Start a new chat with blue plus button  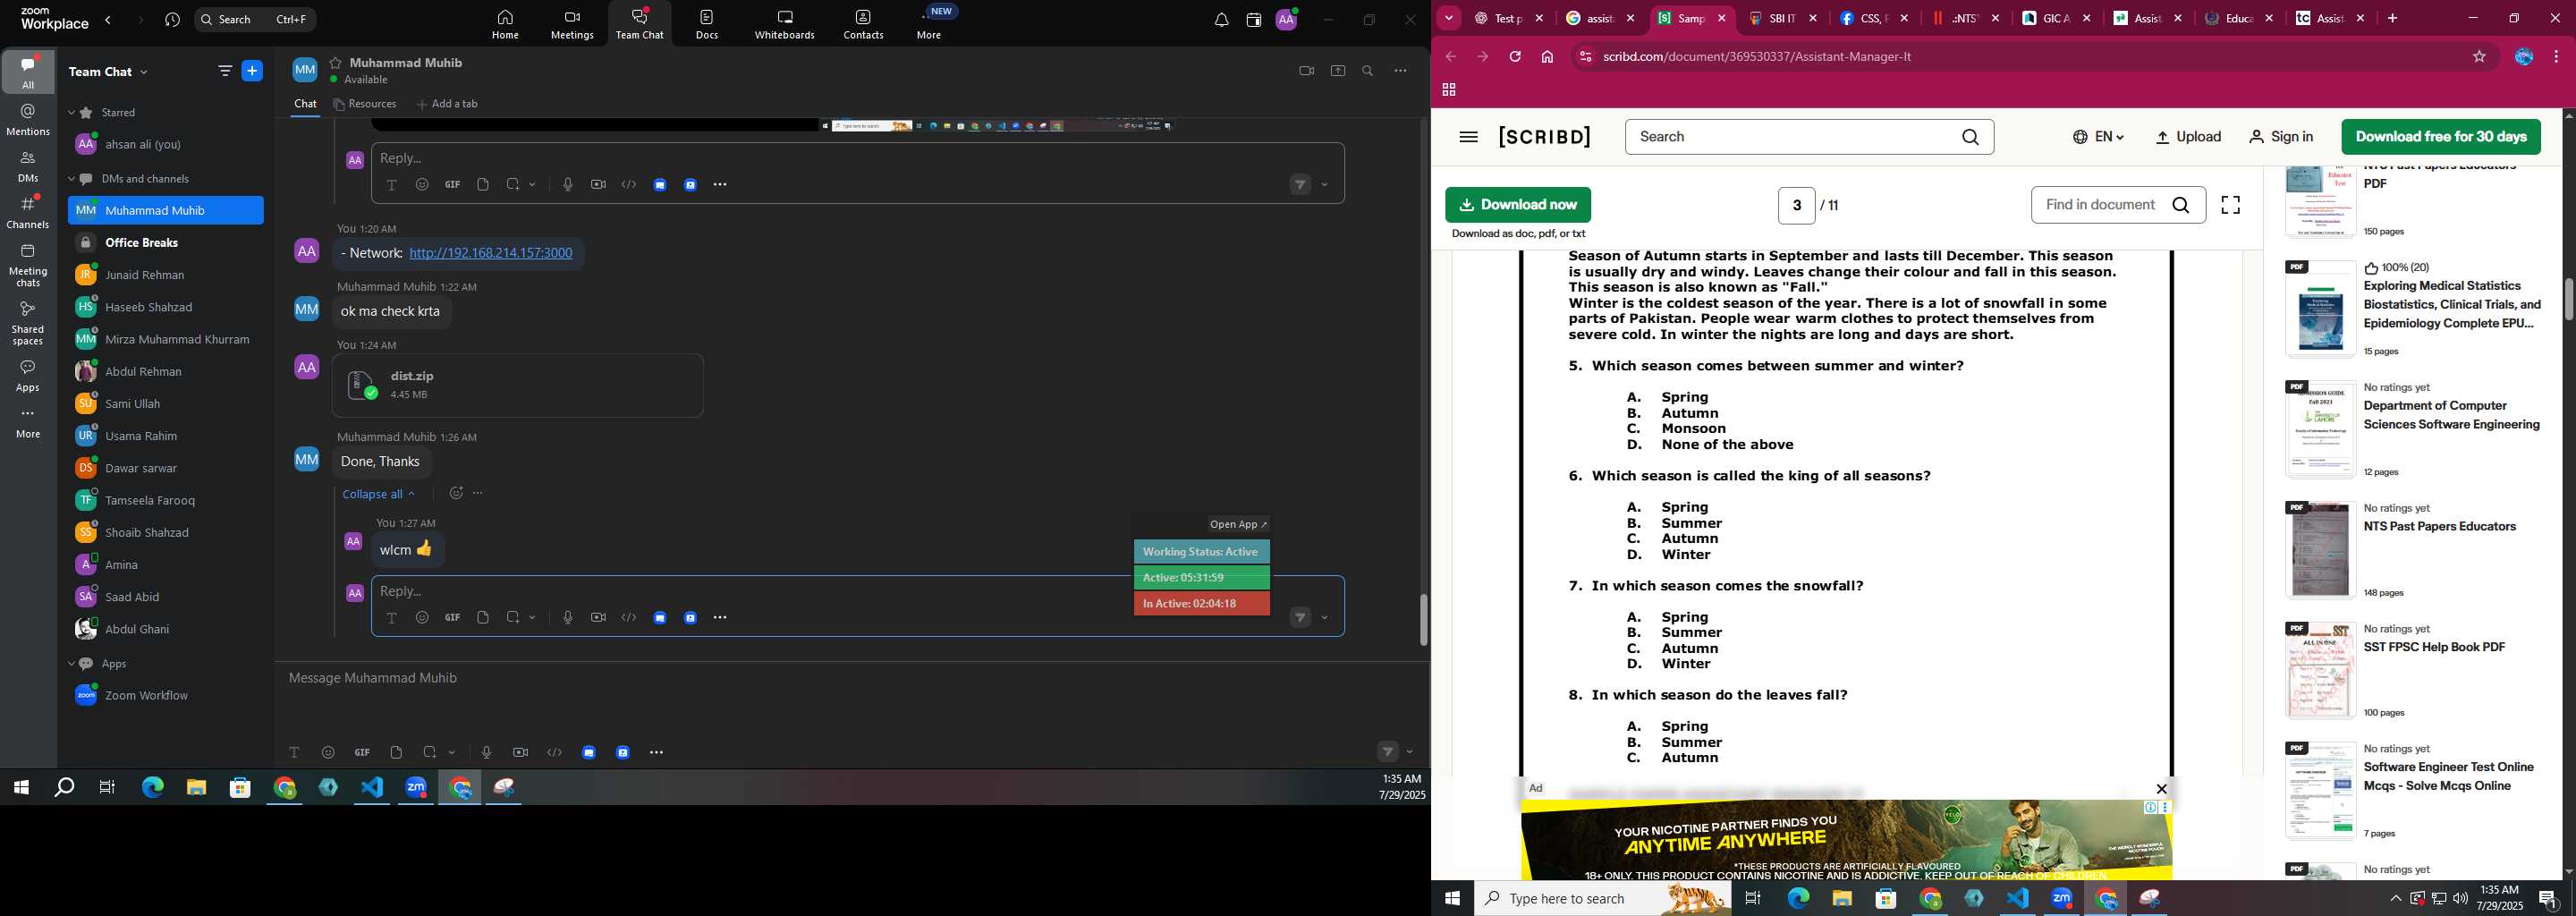point(252,71)
